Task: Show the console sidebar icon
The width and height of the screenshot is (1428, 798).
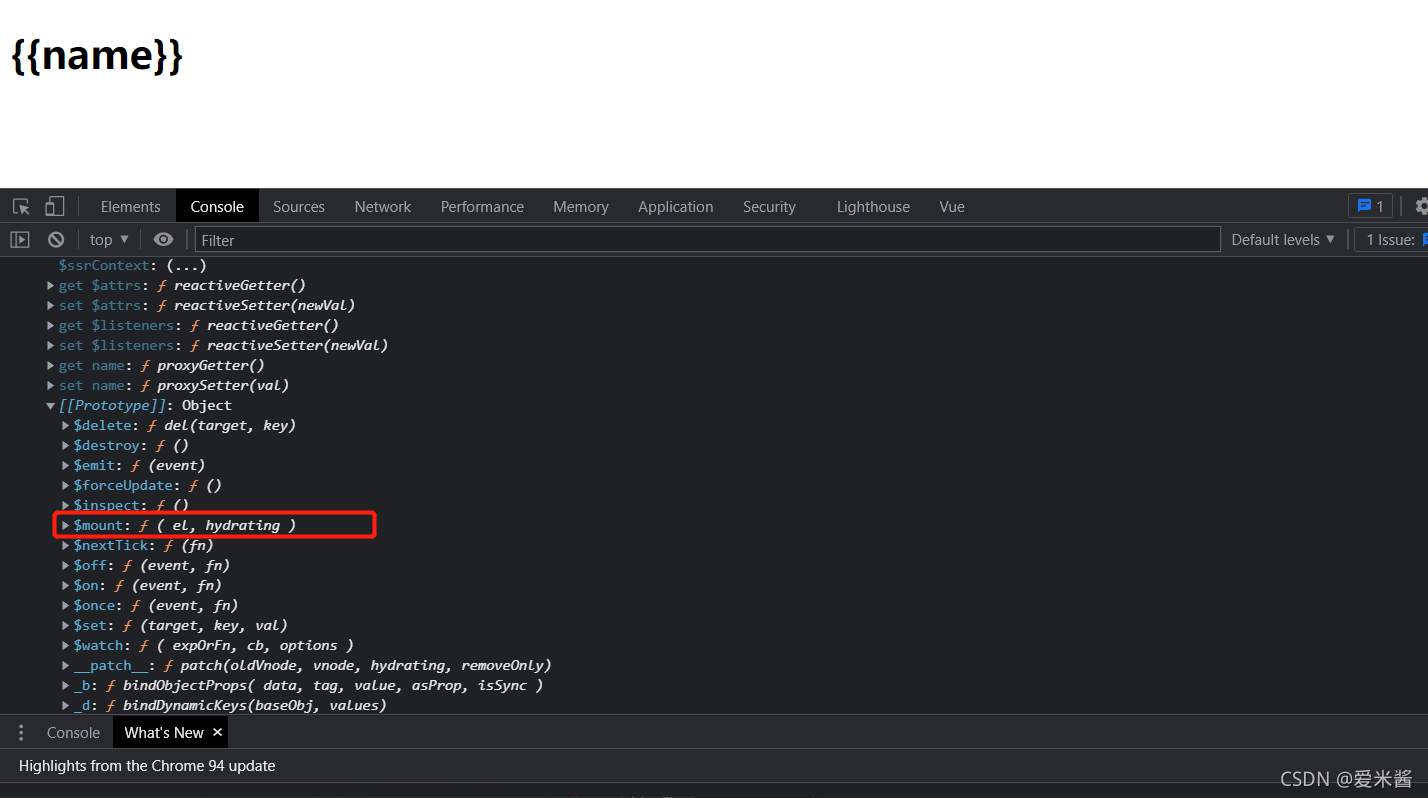Action: point(20,240)
